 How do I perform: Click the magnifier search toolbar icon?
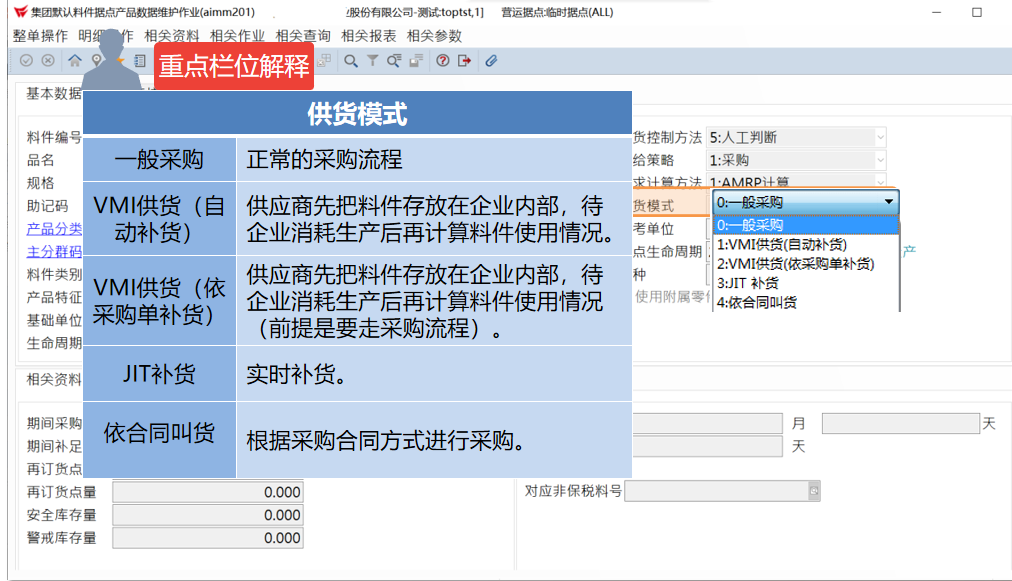click(350, 61)
